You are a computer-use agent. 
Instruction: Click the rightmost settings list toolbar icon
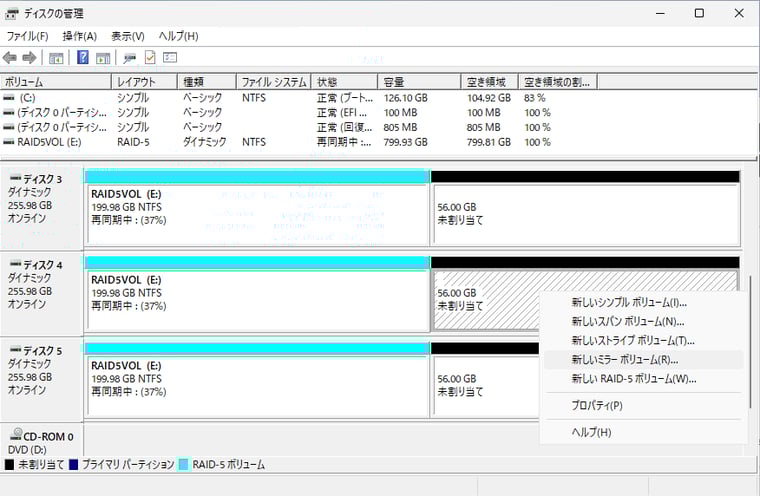[170, 58]
